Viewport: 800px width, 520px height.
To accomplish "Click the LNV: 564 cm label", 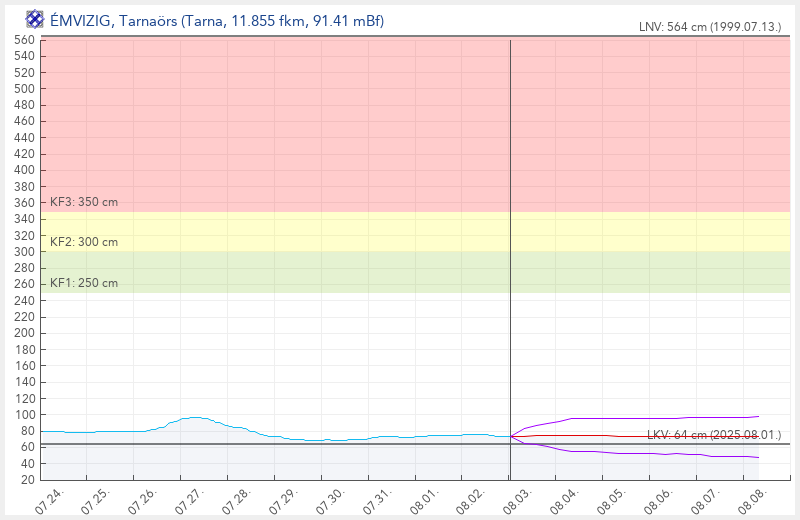I will [x=710, y=27].
